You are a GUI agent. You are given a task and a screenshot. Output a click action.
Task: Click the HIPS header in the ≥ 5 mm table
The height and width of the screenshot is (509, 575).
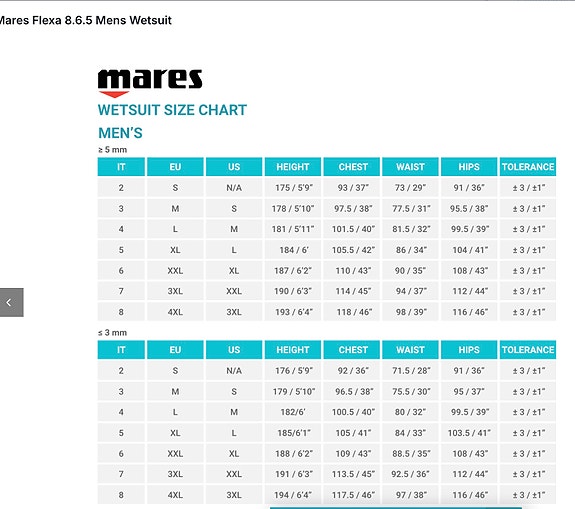coord(469,167)
